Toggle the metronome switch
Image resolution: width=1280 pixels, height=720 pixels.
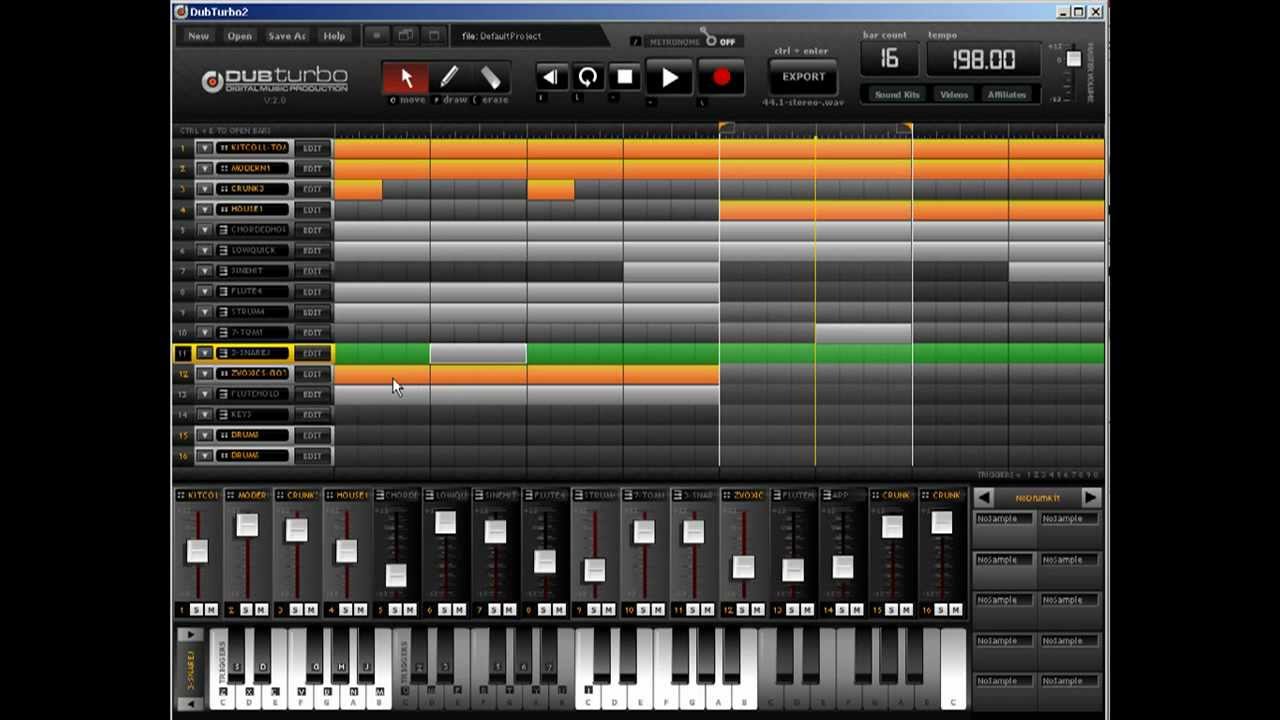[x=711, y=39]
